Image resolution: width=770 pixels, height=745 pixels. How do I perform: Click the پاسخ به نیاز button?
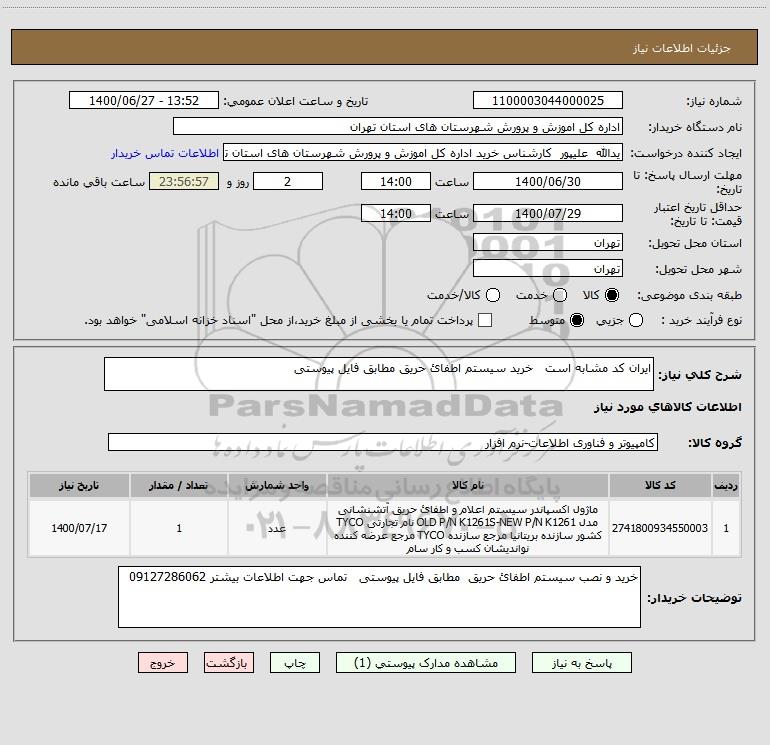click(x=582, y=663)
